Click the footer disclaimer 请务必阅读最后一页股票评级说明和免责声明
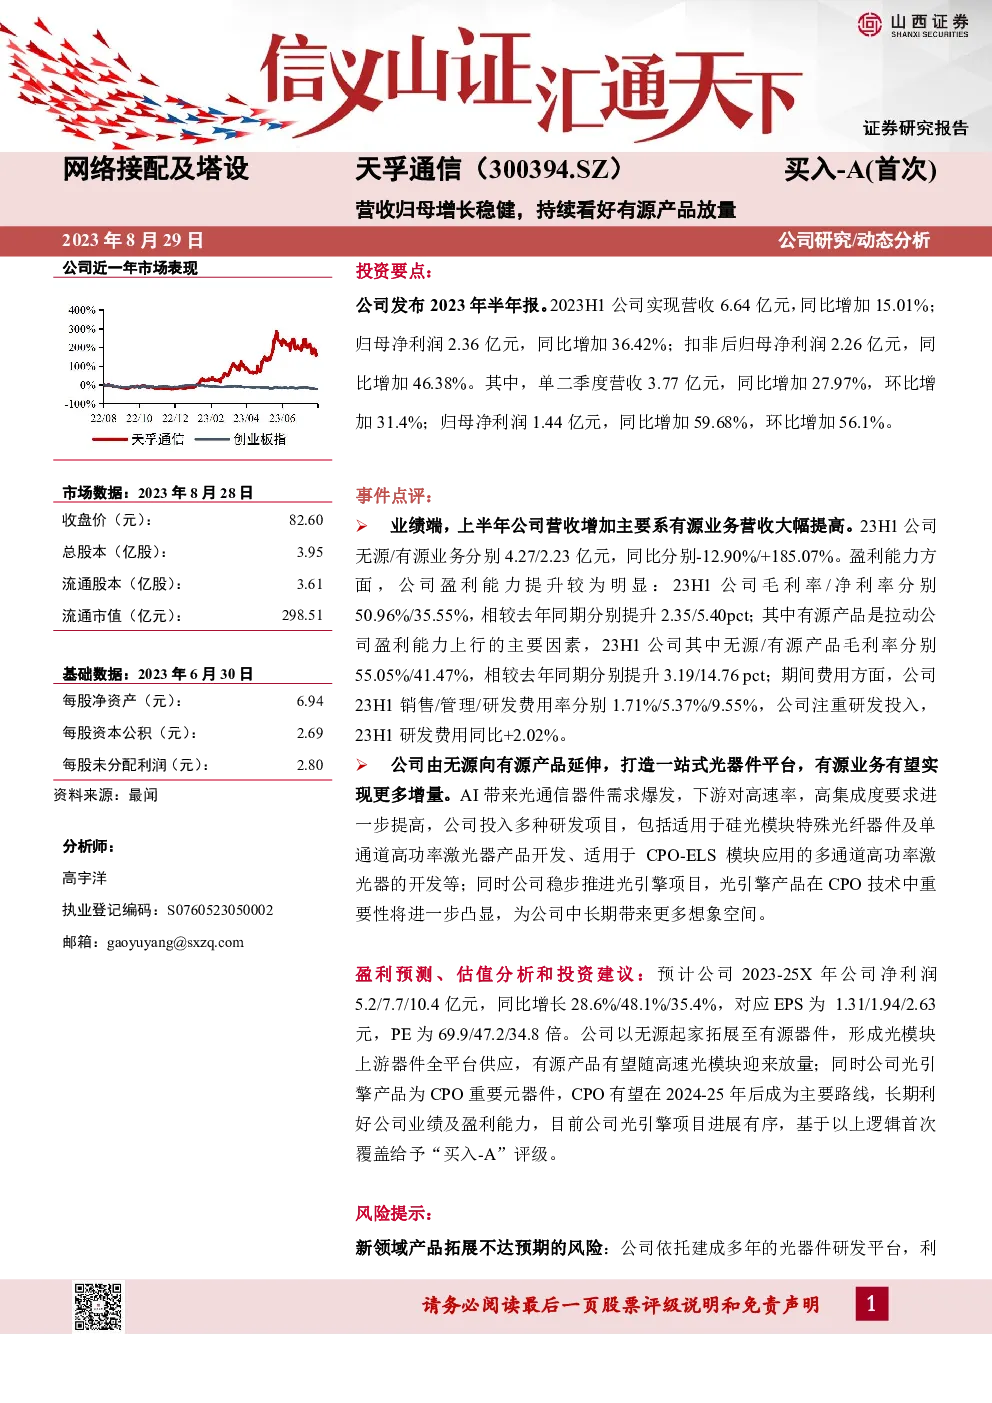Viewport: 992px width, 1403px height. (x=621, y=1305)
